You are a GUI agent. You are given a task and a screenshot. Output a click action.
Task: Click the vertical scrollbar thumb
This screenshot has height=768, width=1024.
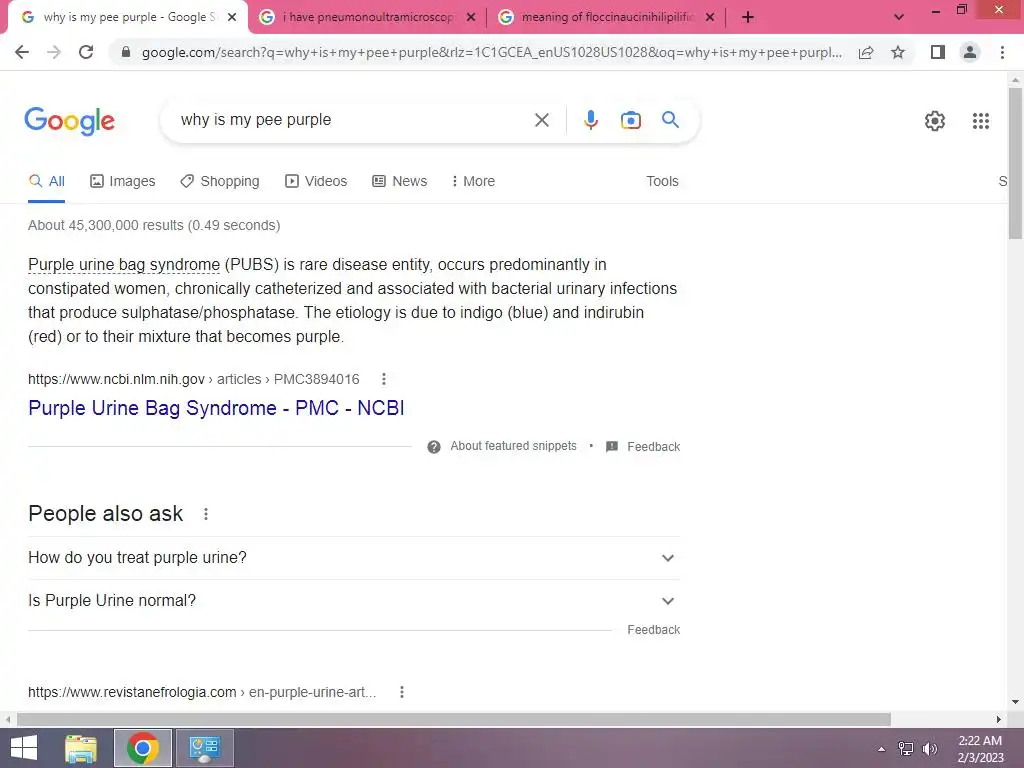click(1015, 163)
